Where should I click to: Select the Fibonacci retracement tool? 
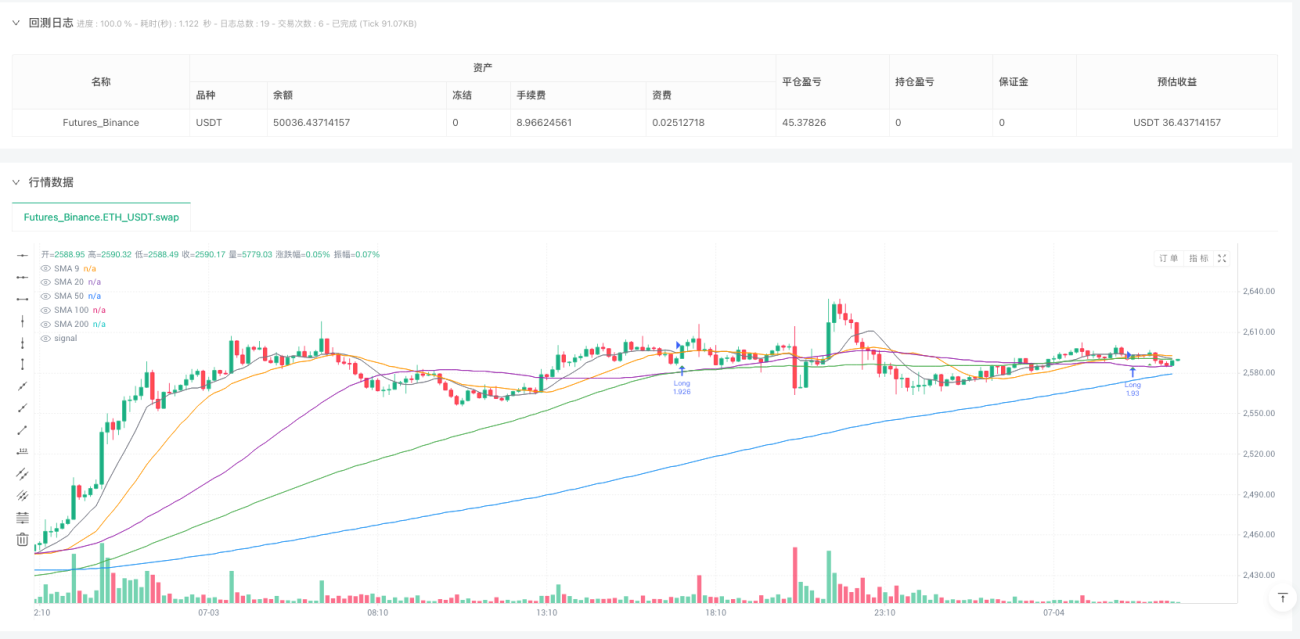click(22, 517)
